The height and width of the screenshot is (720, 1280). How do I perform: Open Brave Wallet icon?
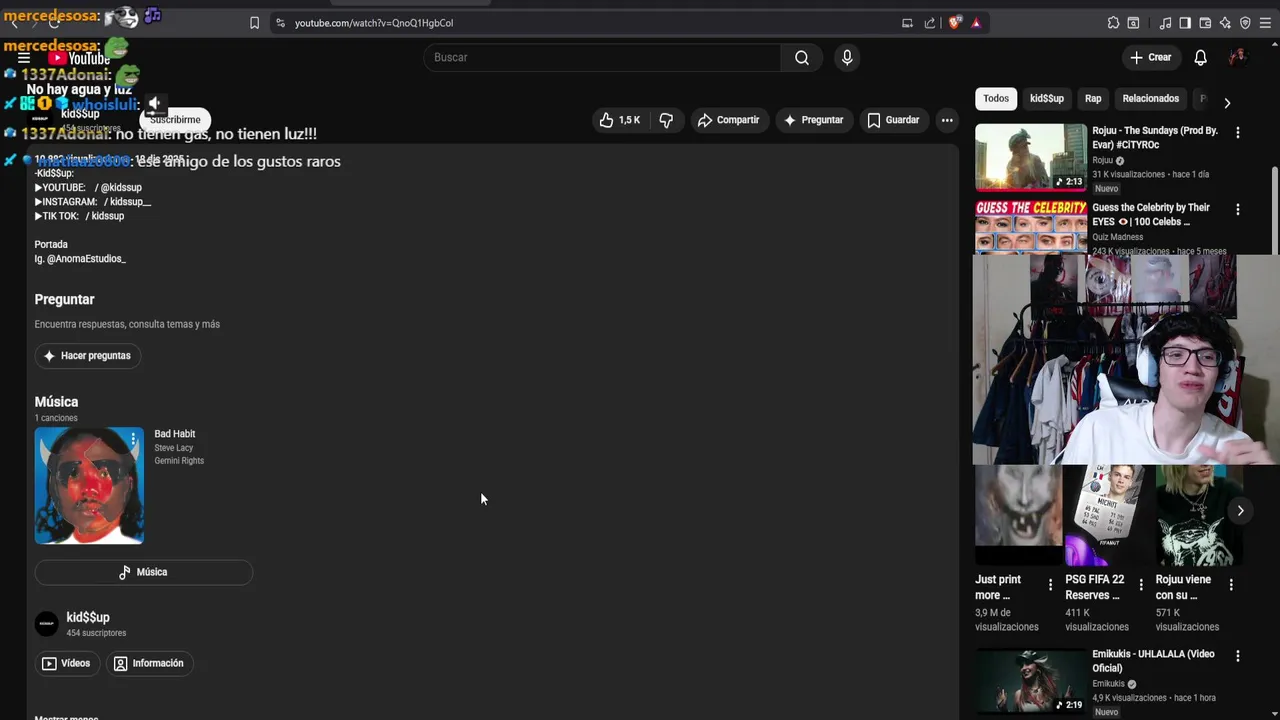point(1205,23)
